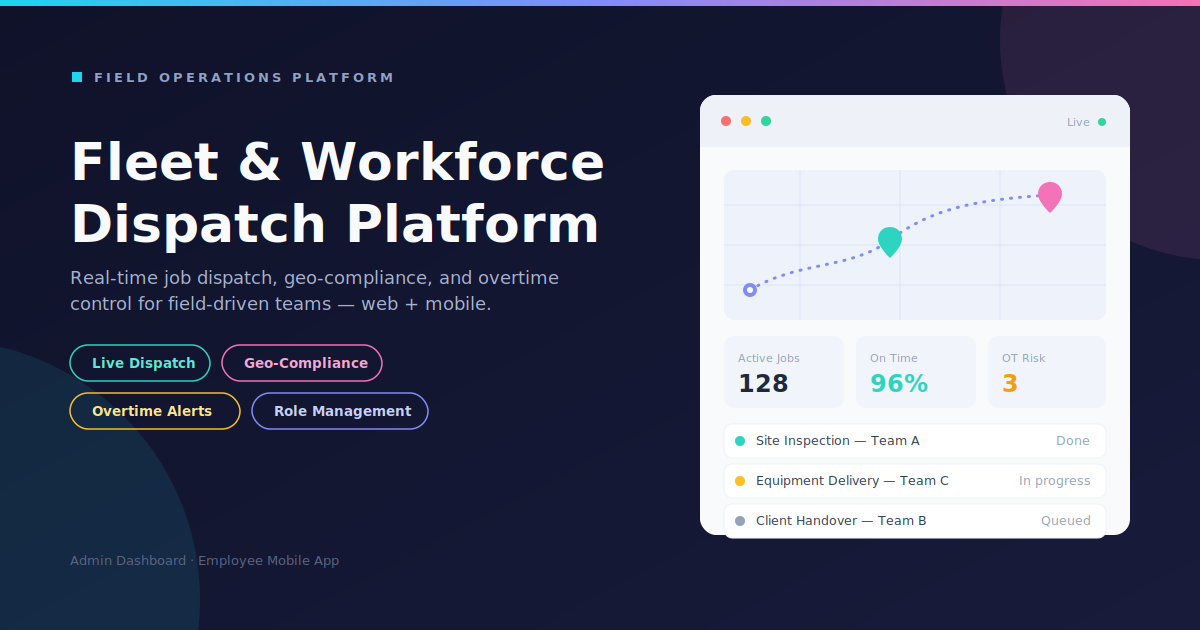Click the pink destination map pin
Screen dimensions: 1200x630
(x=1049, y=196)
